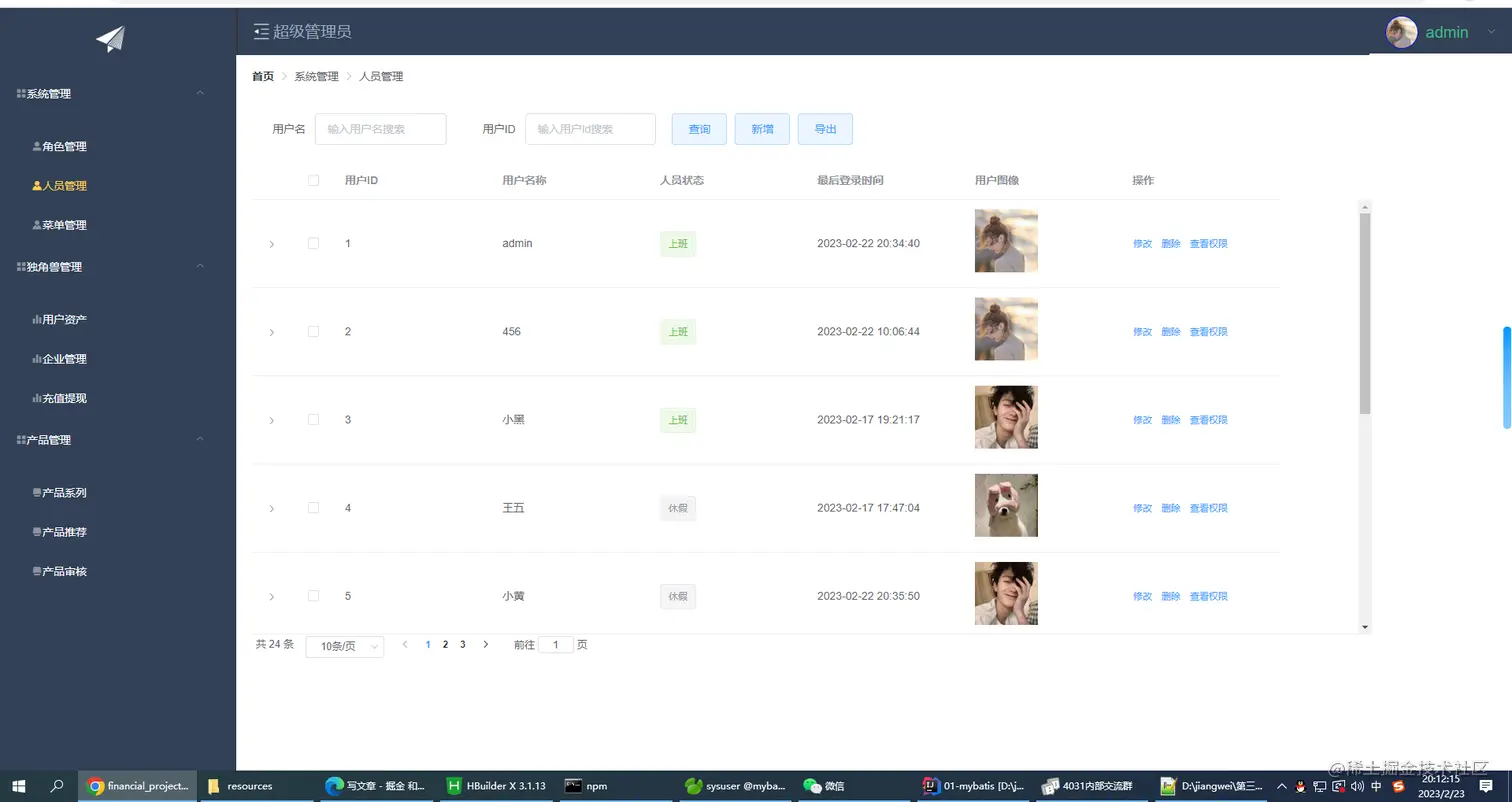Click the table vertical scrollbar thumb

pyautogui.click(x=1365, y=314)
